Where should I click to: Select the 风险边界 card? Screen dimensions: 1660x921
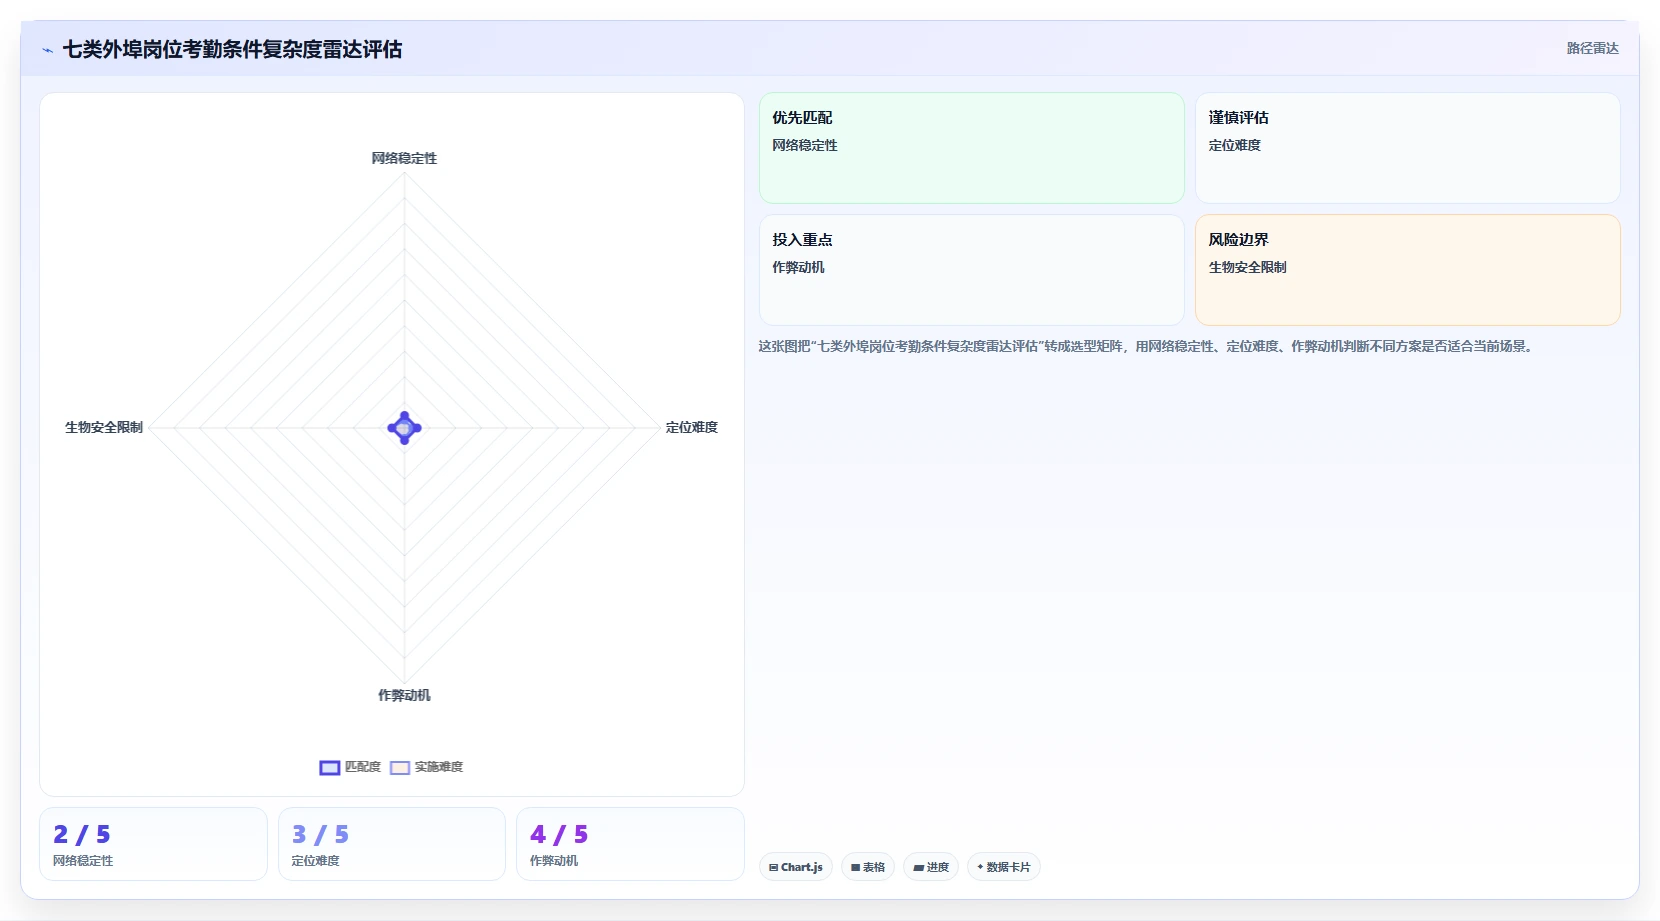pos(1408,270)
